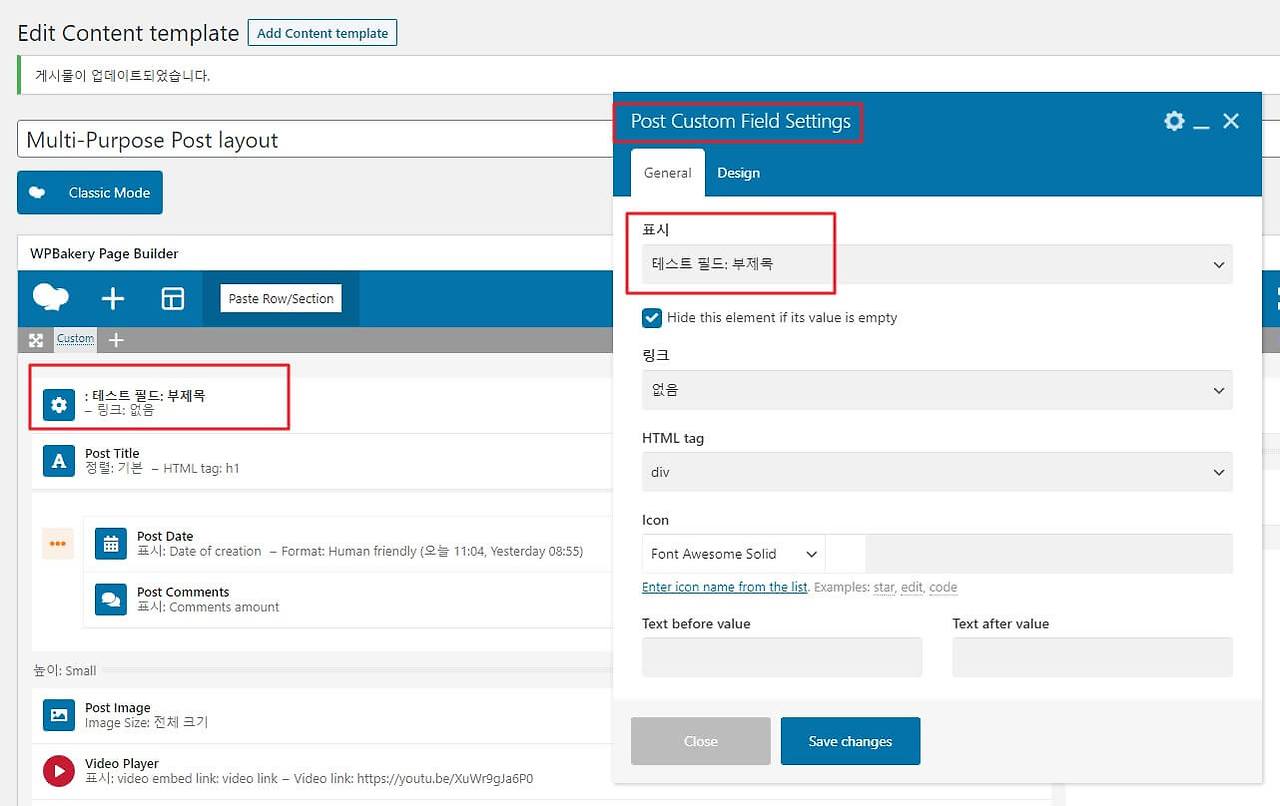Click the 'WPBakery Page Builder' panel heading
This screenshot has height=806, width=1280.
pyautogui.click(x=104, y=253)
